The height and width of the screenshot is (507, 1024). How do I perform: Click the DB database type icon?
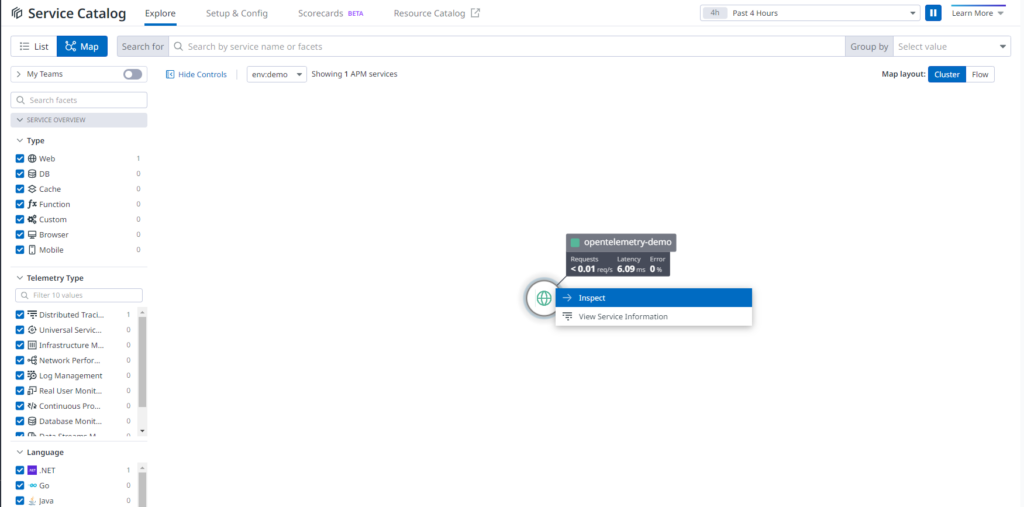(33, 174)
